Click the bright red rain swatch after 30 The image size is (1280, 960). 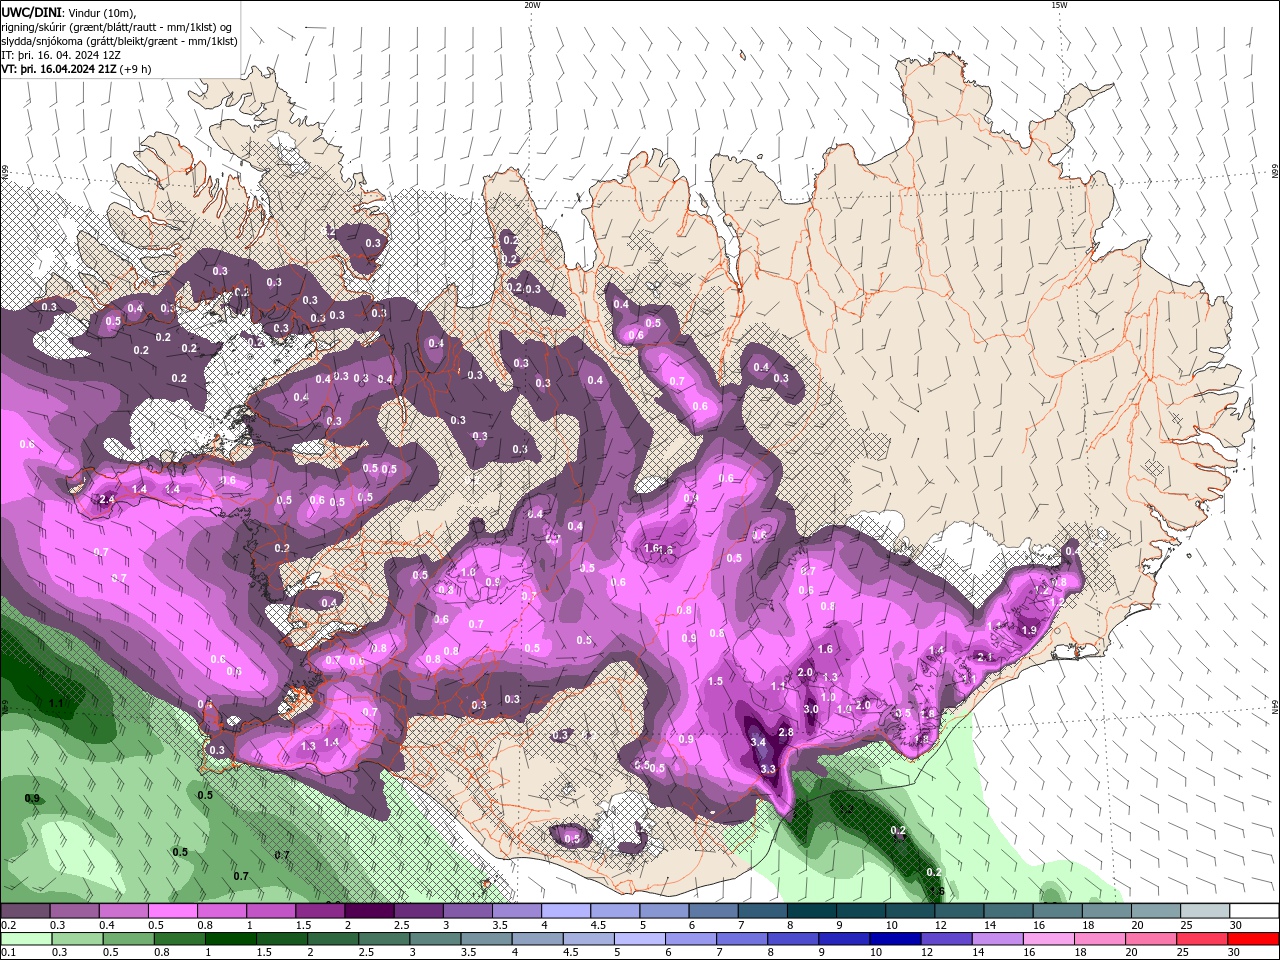[1255, 939]
